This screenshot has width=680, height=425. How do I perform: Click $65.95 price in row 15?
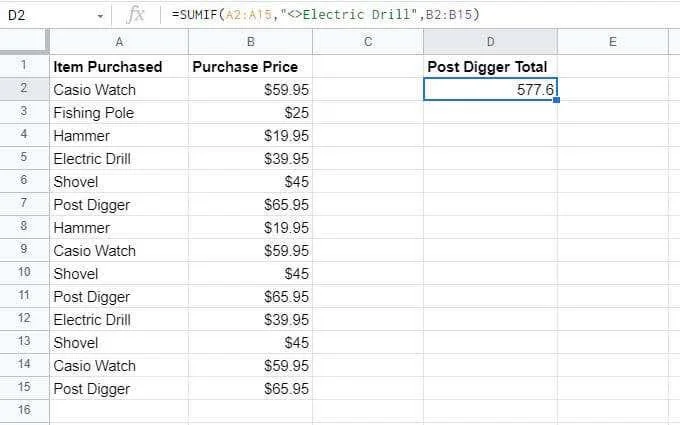click(x=250, y=388)
